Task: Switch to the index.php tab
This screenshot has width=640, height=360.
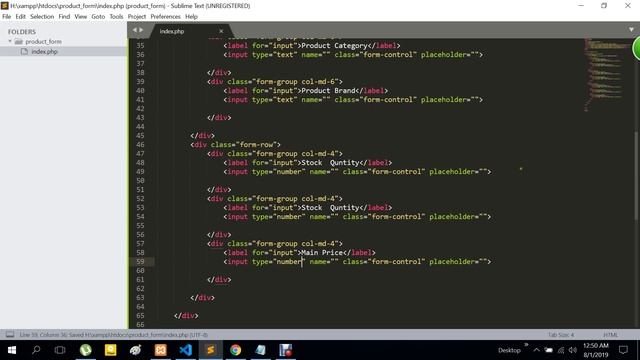Action: pyautogui.click(x=172, y=31)
